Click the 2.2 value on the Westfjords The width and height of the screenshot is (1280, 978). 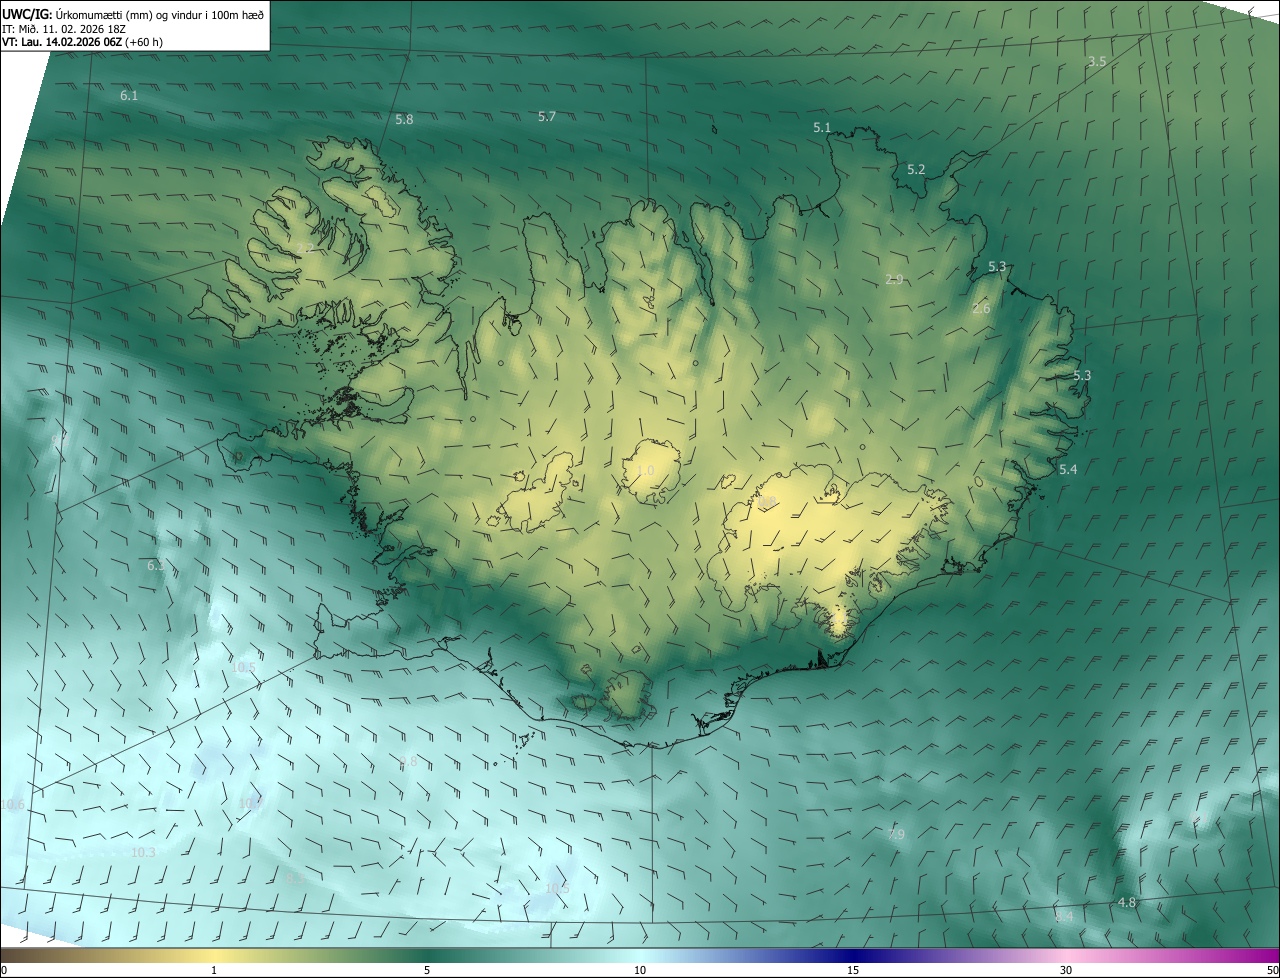(305, 249)
